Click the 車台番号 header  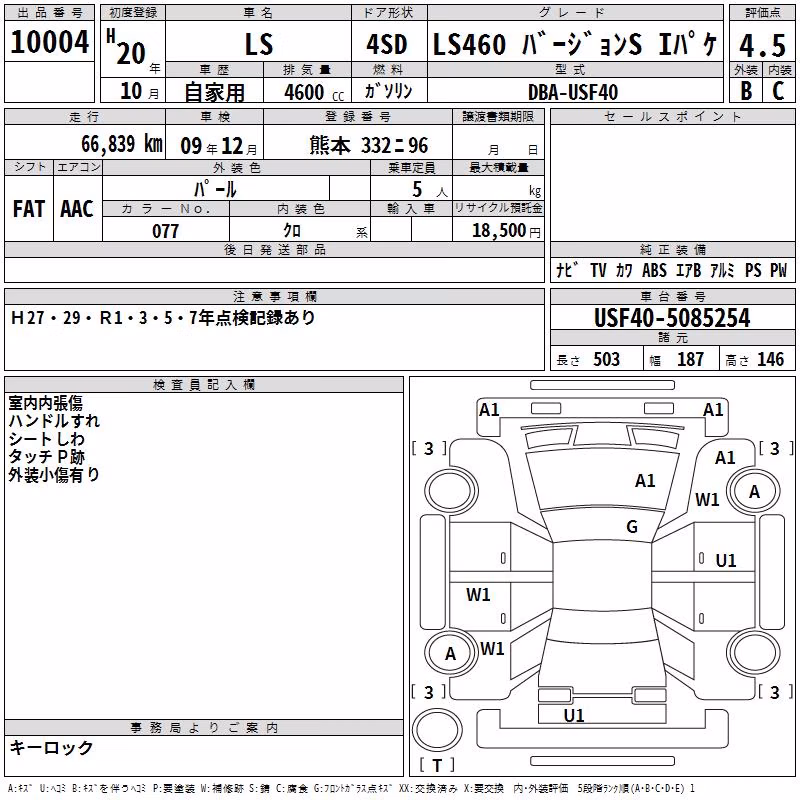coord(672,296)
